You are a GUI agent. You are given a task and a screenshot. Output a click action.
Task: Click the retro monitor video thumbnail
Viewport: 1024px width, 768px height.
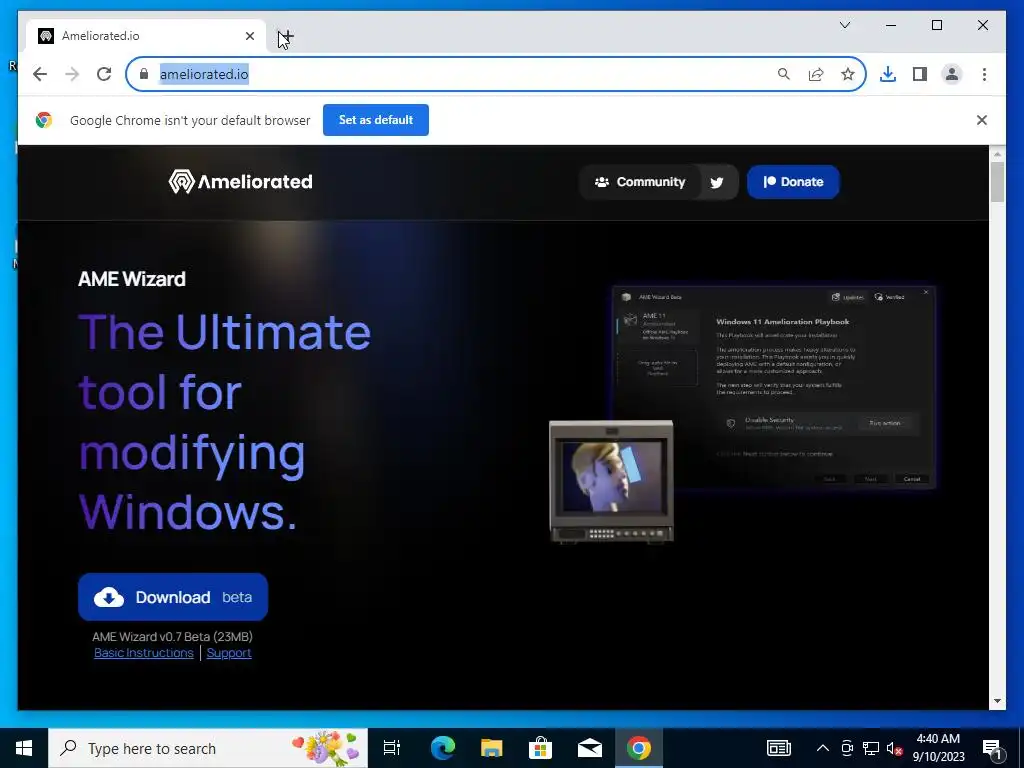coord(611,482)
